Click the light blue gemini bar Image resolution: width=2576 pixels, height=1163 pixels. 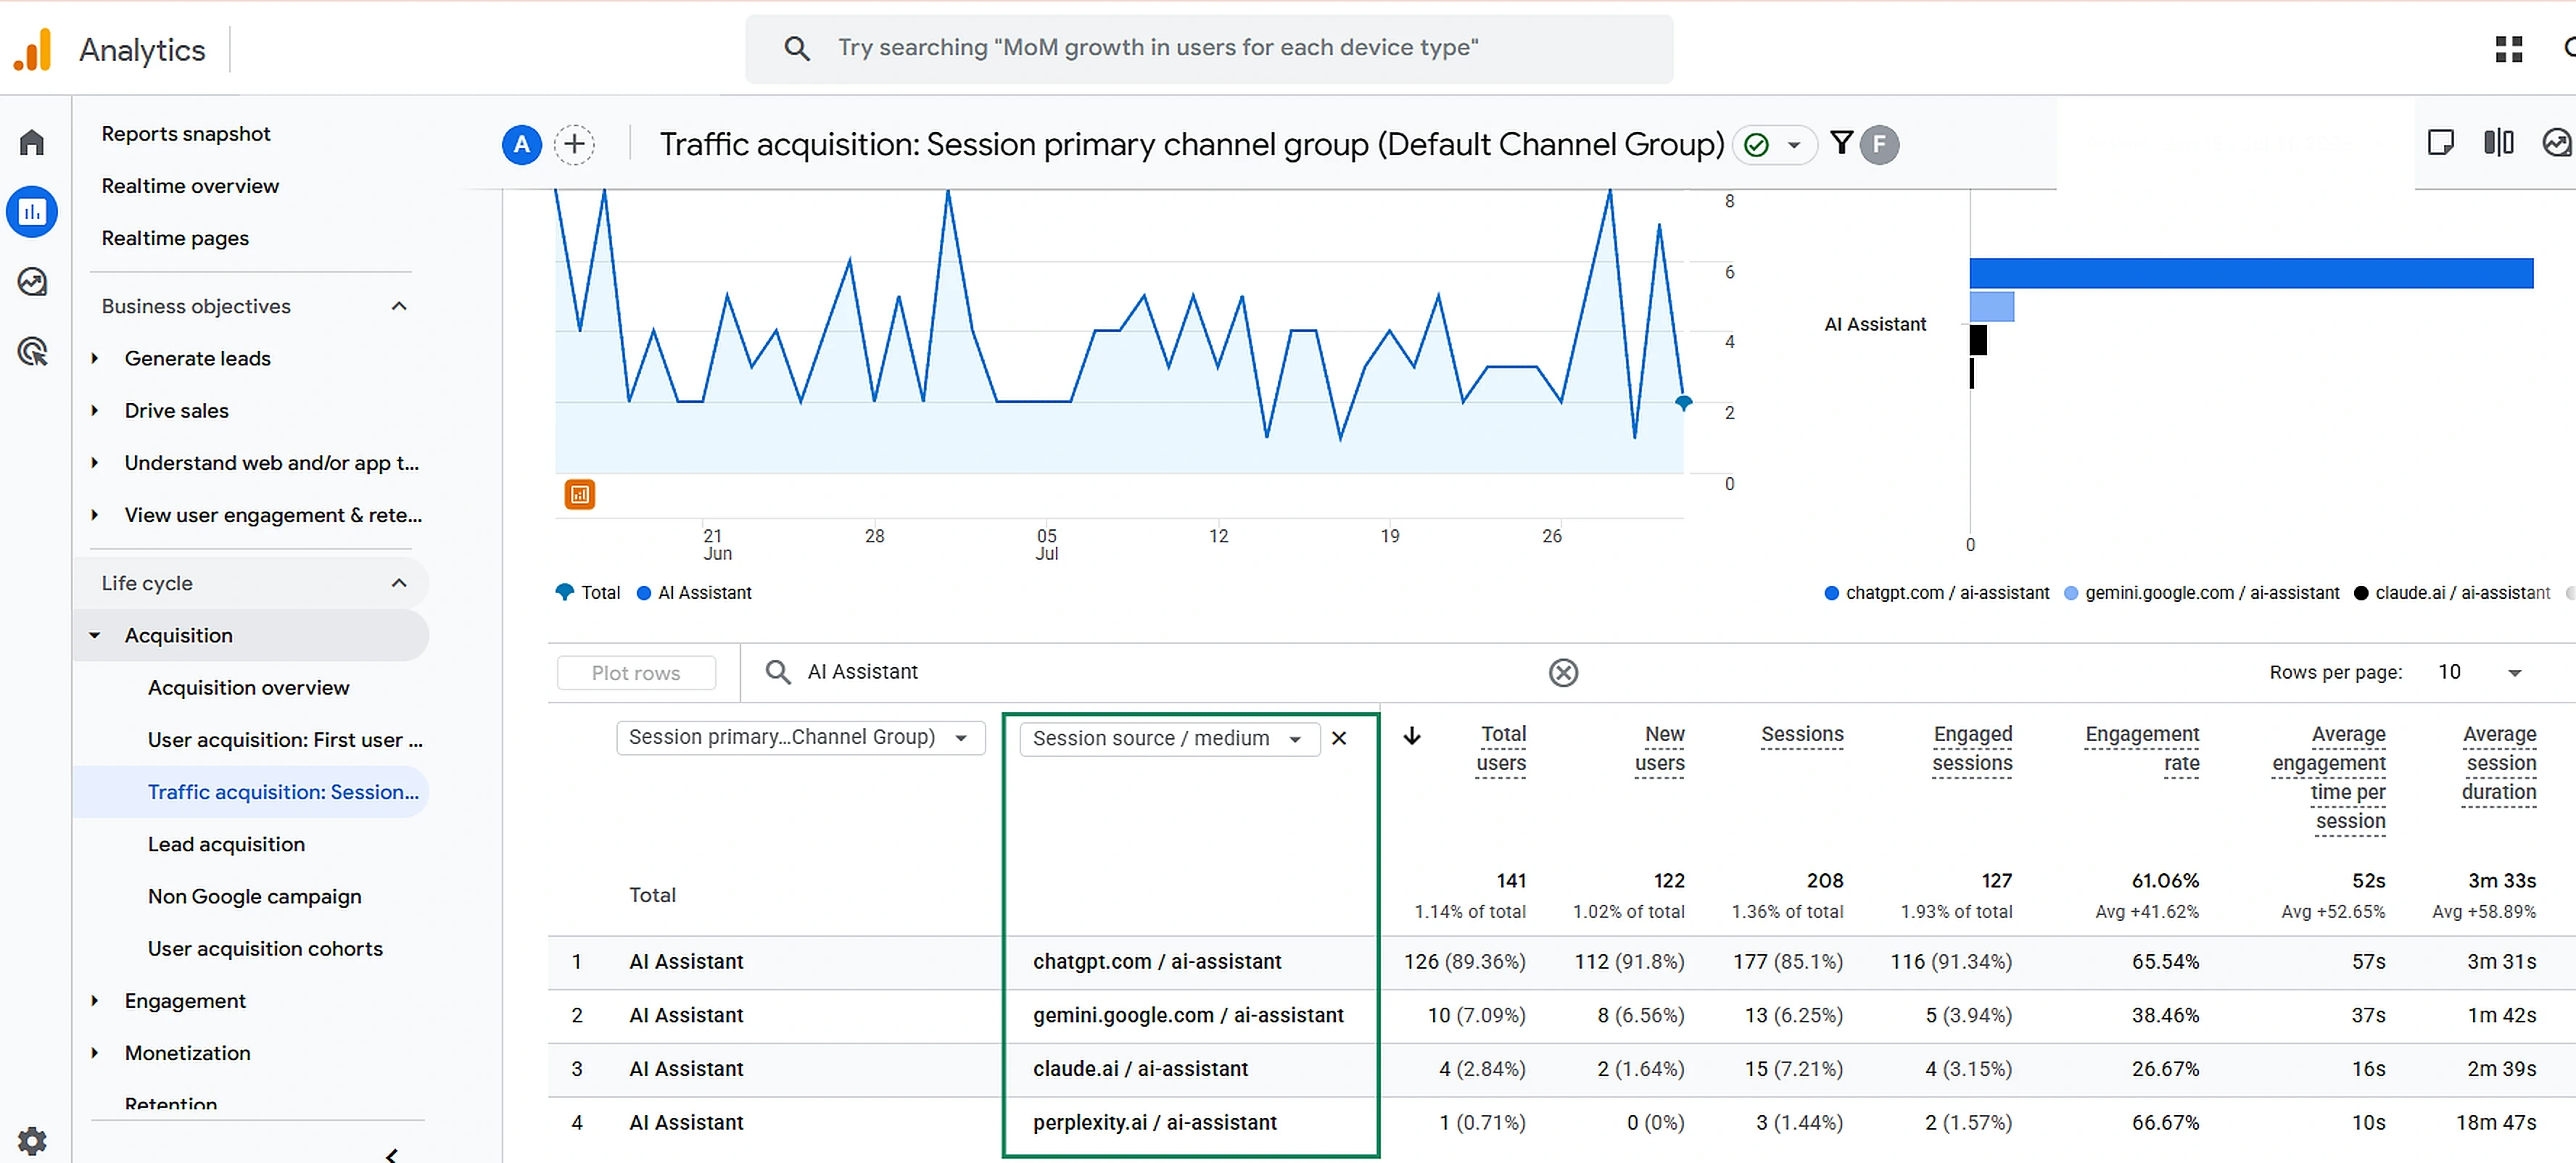pyautogui.click(x=1991, y=306)
